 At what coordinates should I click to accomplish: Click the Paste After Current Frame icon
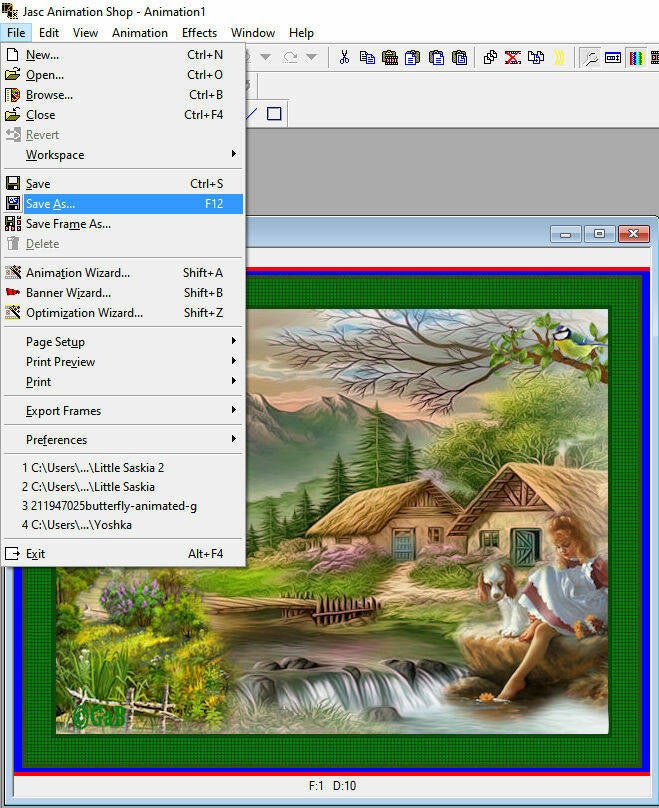click(x=436, y=57)
